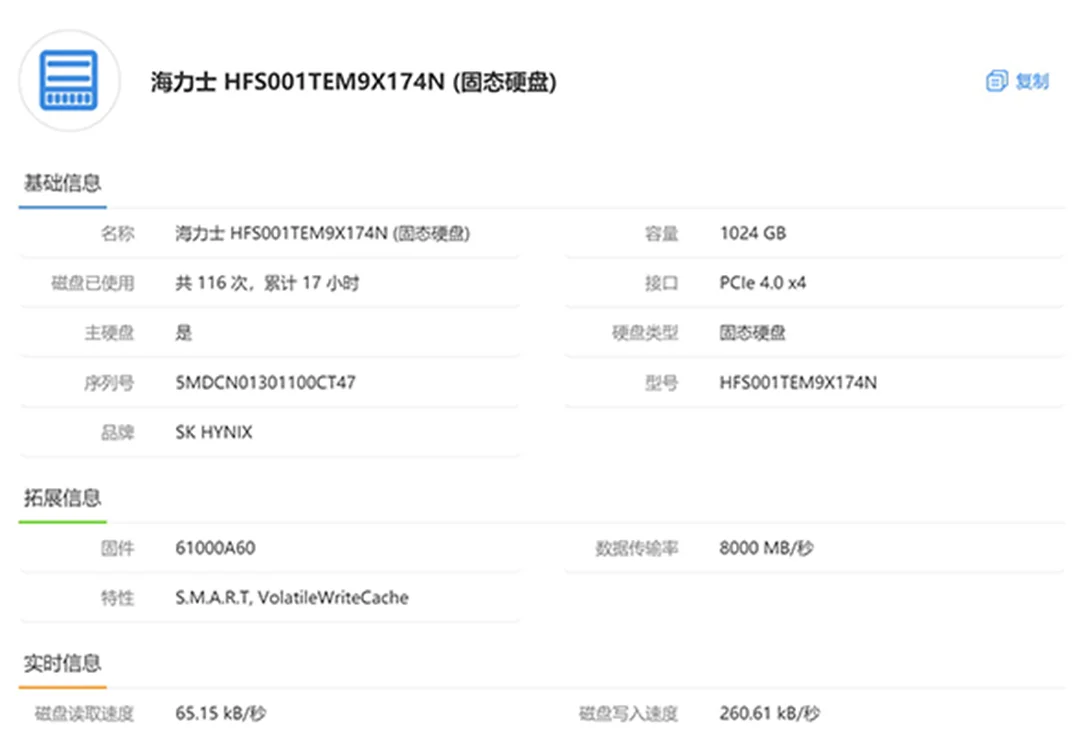
Task: Click the data transfer rate 8000 MB/秒
Action: [766, 548]
